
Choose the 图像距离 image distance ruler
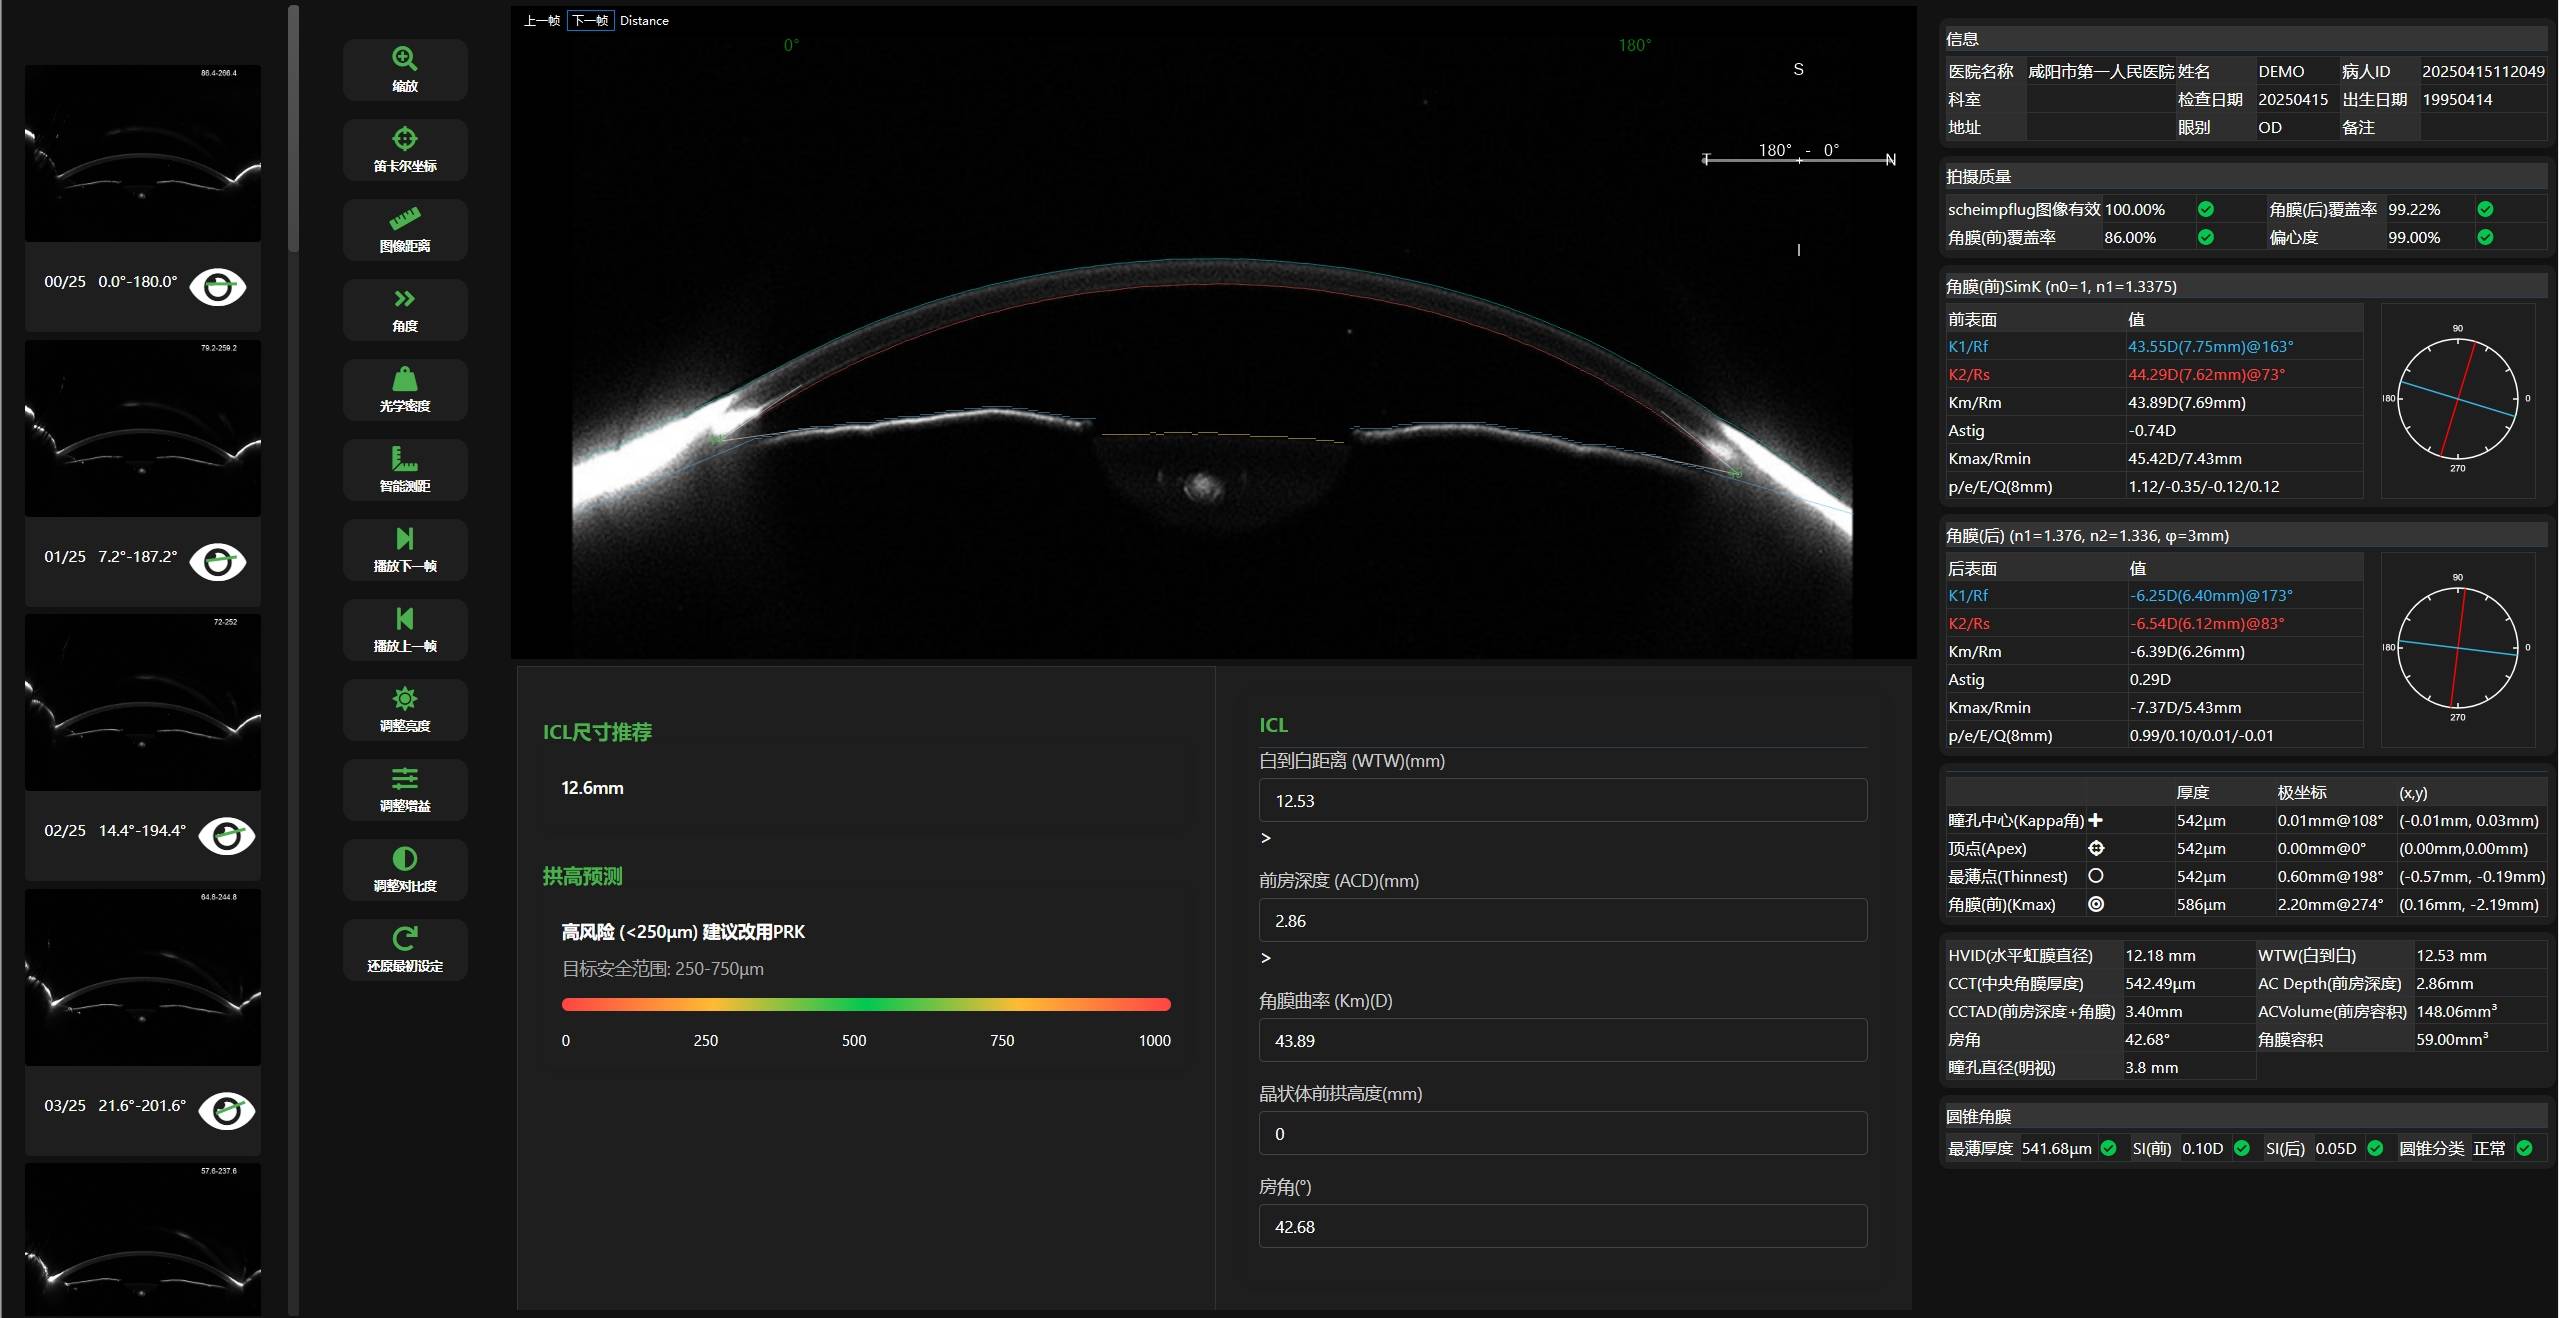(x=405, y=230)
